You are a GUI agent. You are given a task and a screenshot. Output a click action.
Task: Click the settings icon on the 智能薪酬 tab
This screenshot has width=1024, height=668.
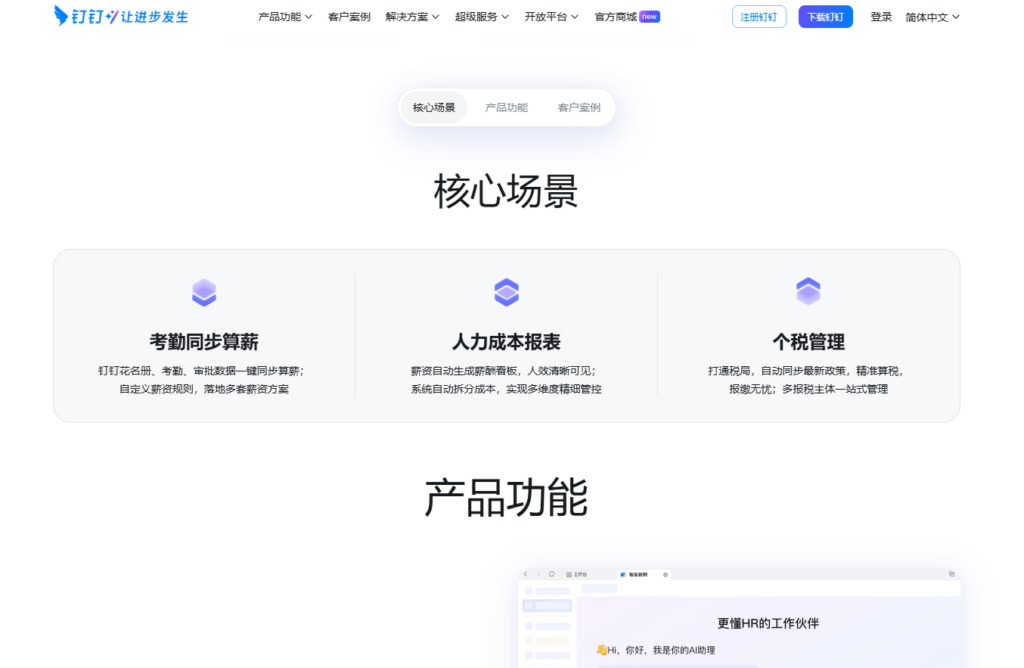[665, 574]
